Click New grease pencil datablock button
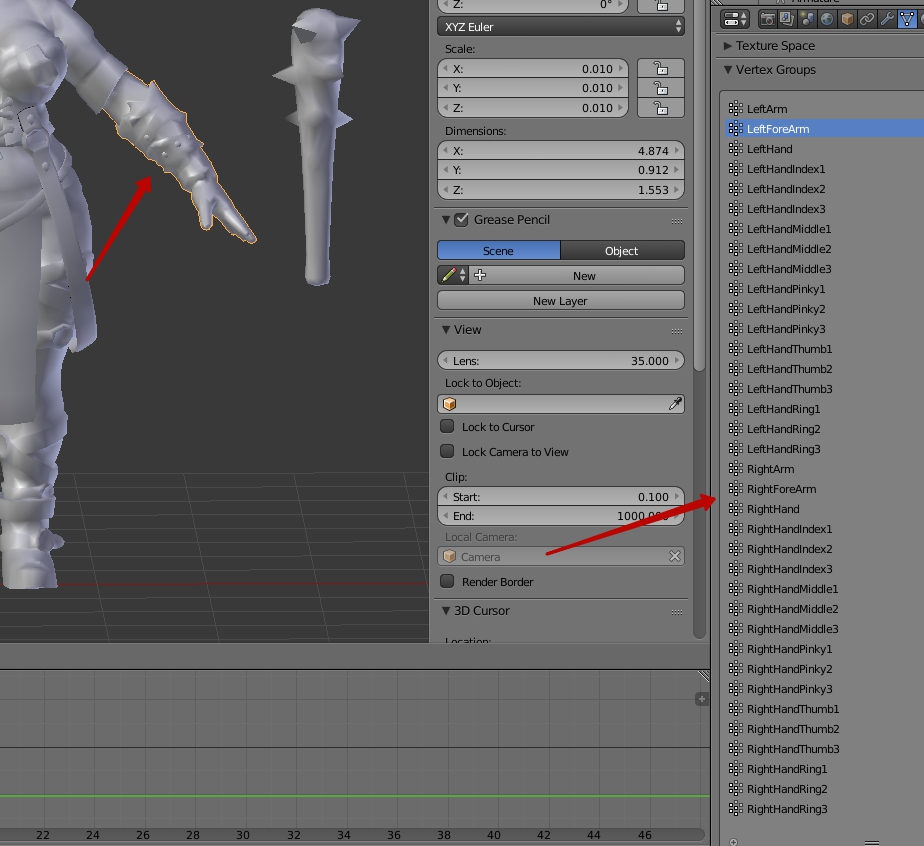924x846 pixels. (x=577, y=275)
